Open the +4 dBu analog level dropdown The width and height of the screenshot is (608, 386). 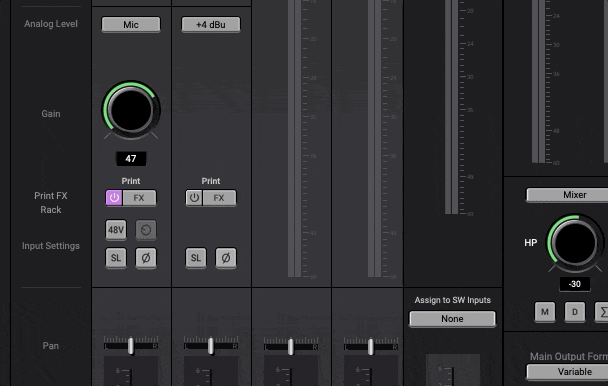click(x=211, y=25)
